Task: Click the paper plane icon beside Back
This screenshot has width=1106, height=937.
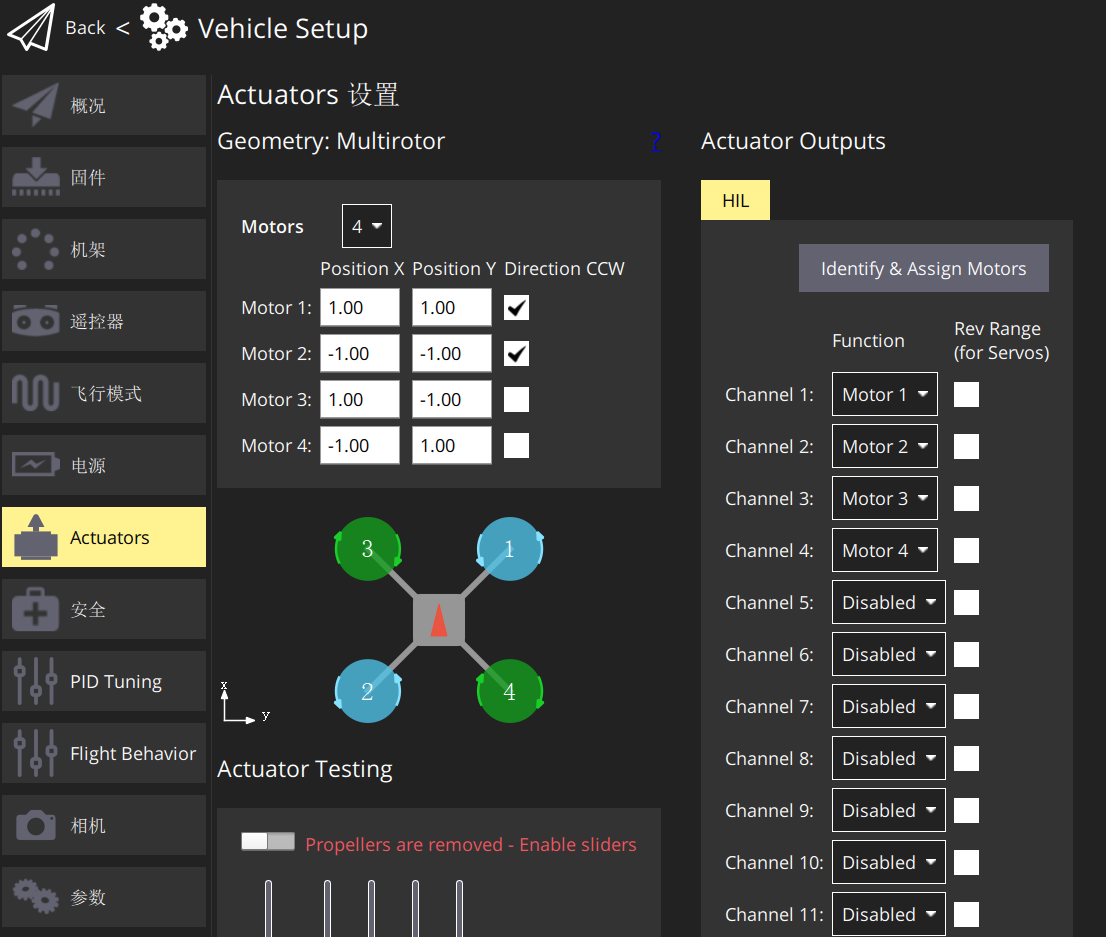Action: 31,28
